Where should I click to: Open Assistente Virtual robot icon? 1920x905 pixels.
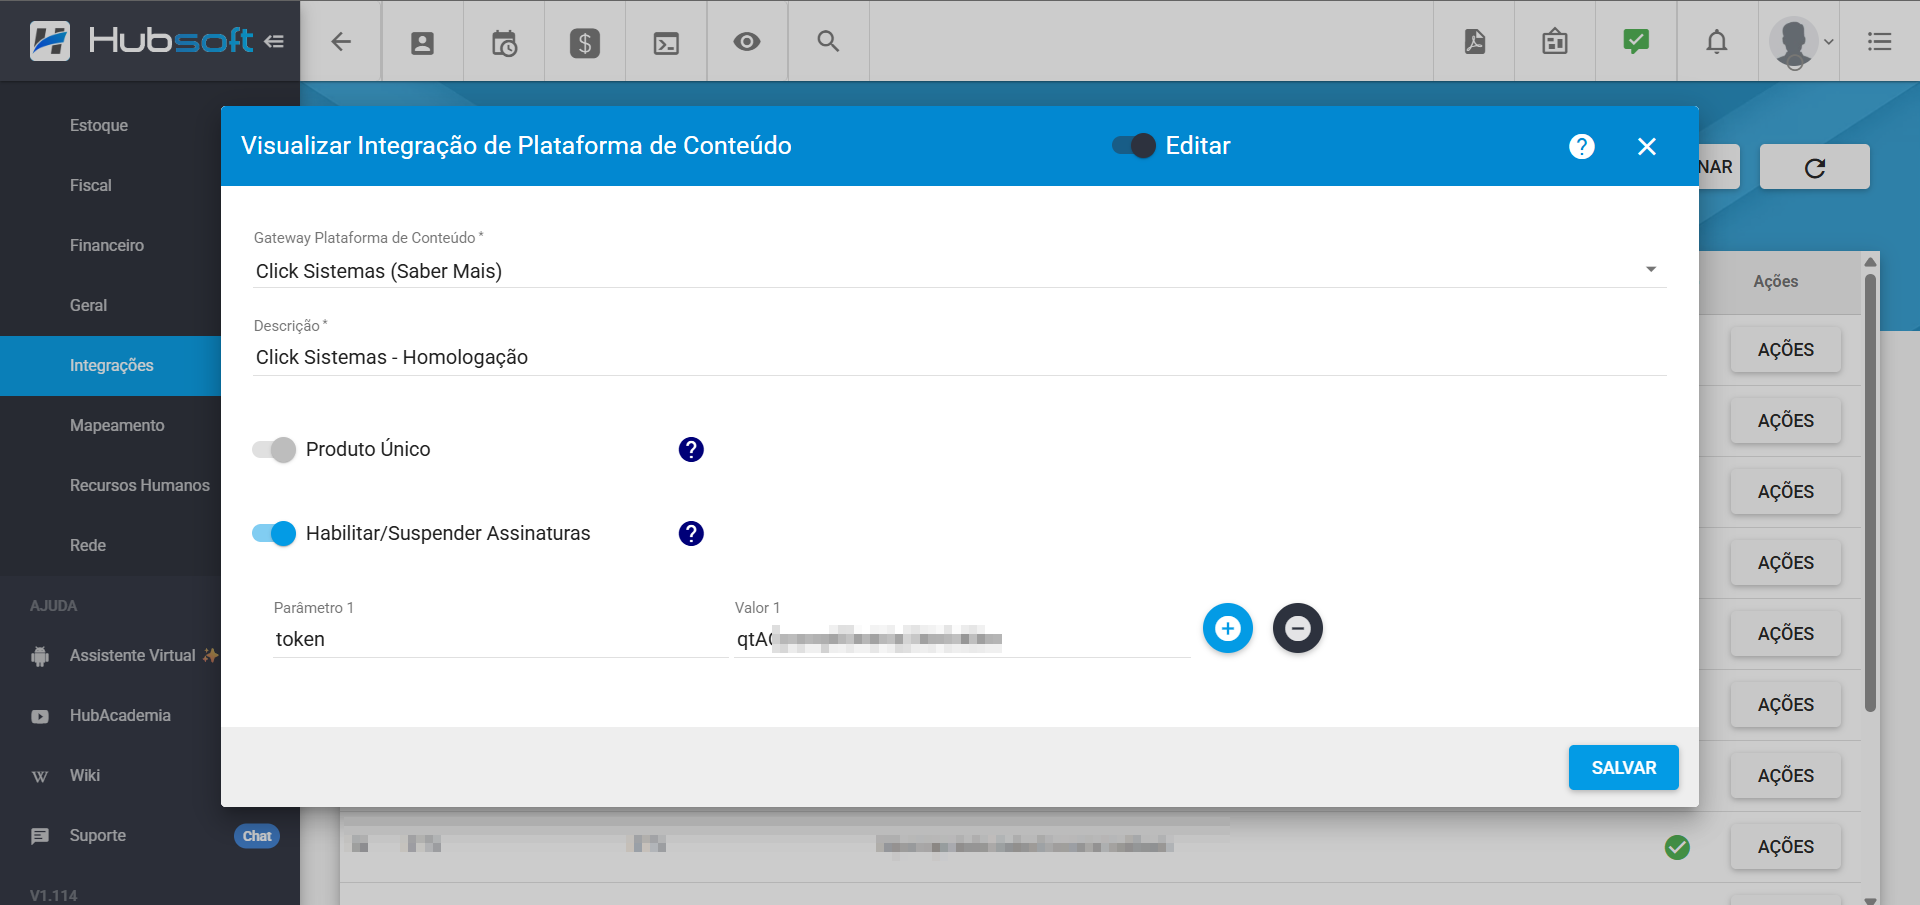pos(40,656)
